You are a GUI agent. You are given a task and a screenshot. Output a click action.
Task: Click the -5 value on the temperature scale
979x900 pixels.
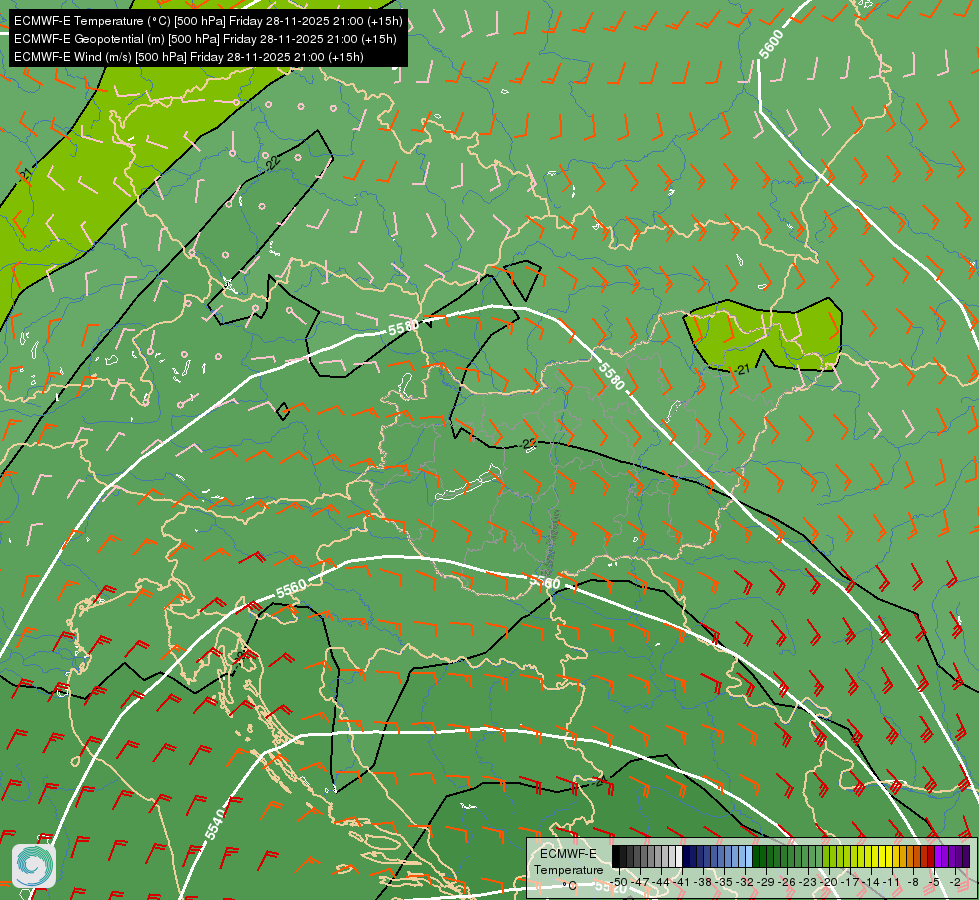tap(934, 882)
